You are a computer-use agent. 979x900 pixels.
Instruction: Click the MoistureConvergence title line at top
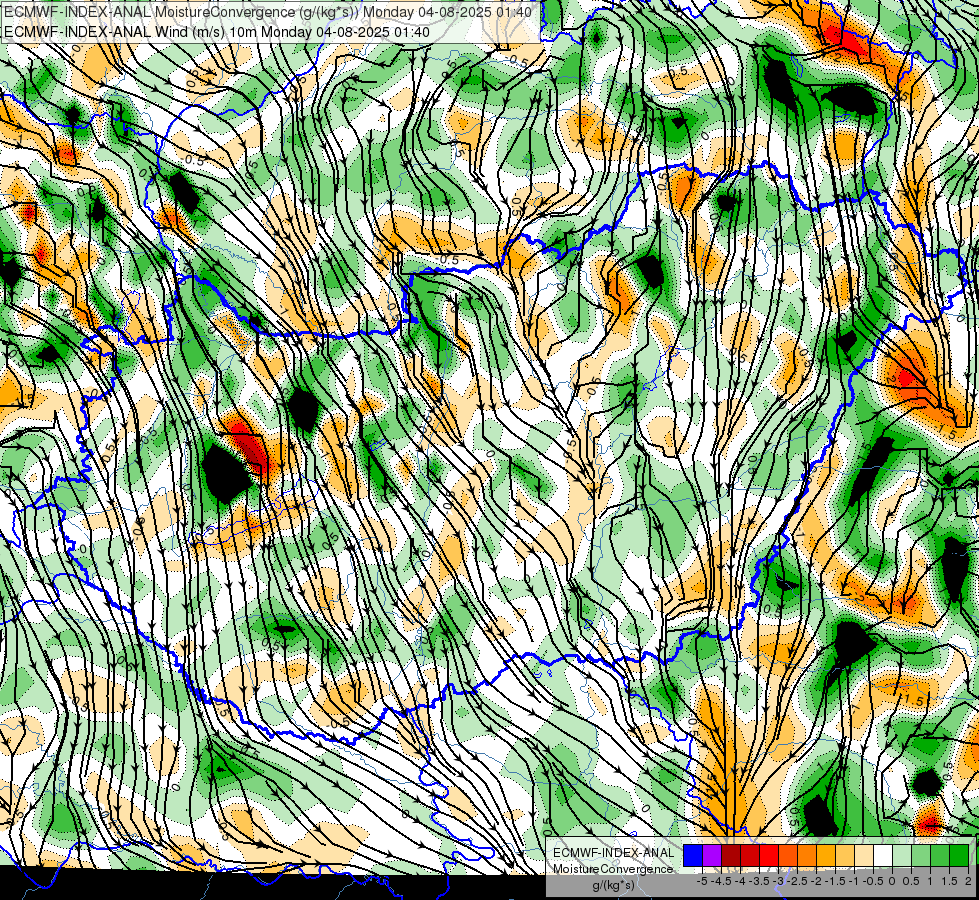(x=268, y=12)
